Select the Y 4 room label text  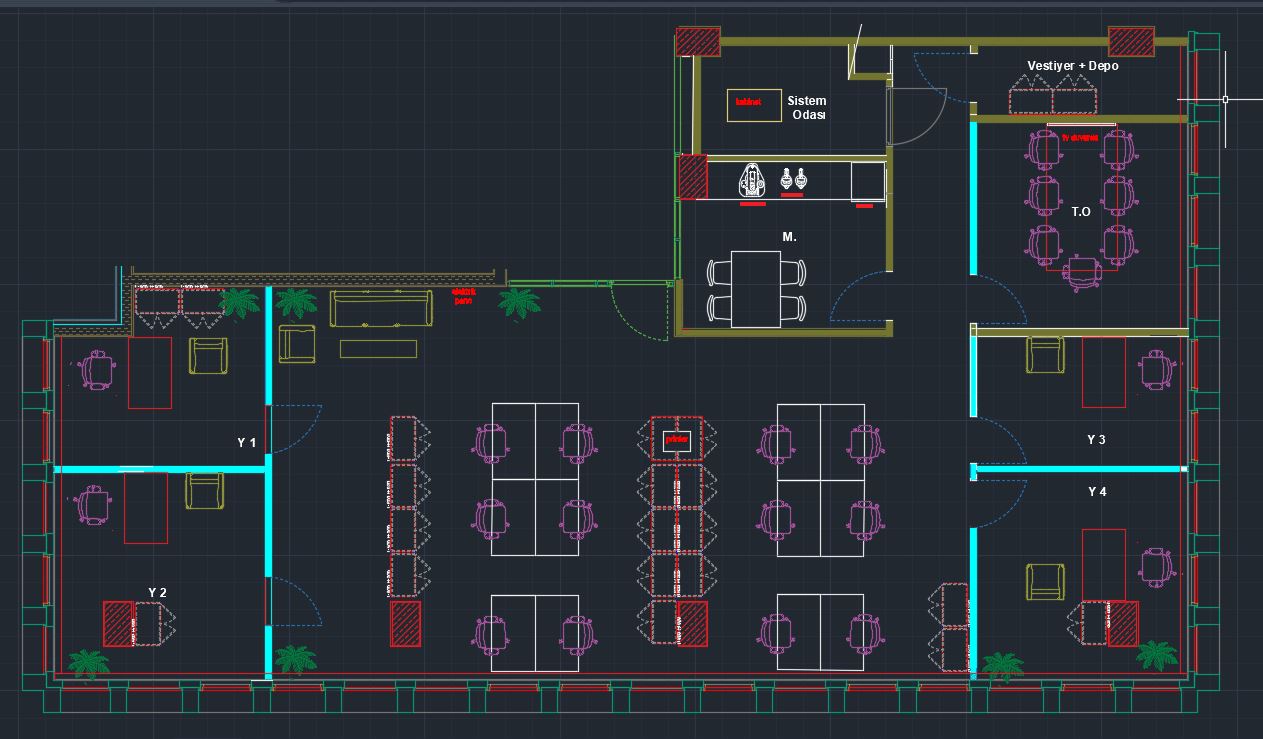tap(1097, 492)
